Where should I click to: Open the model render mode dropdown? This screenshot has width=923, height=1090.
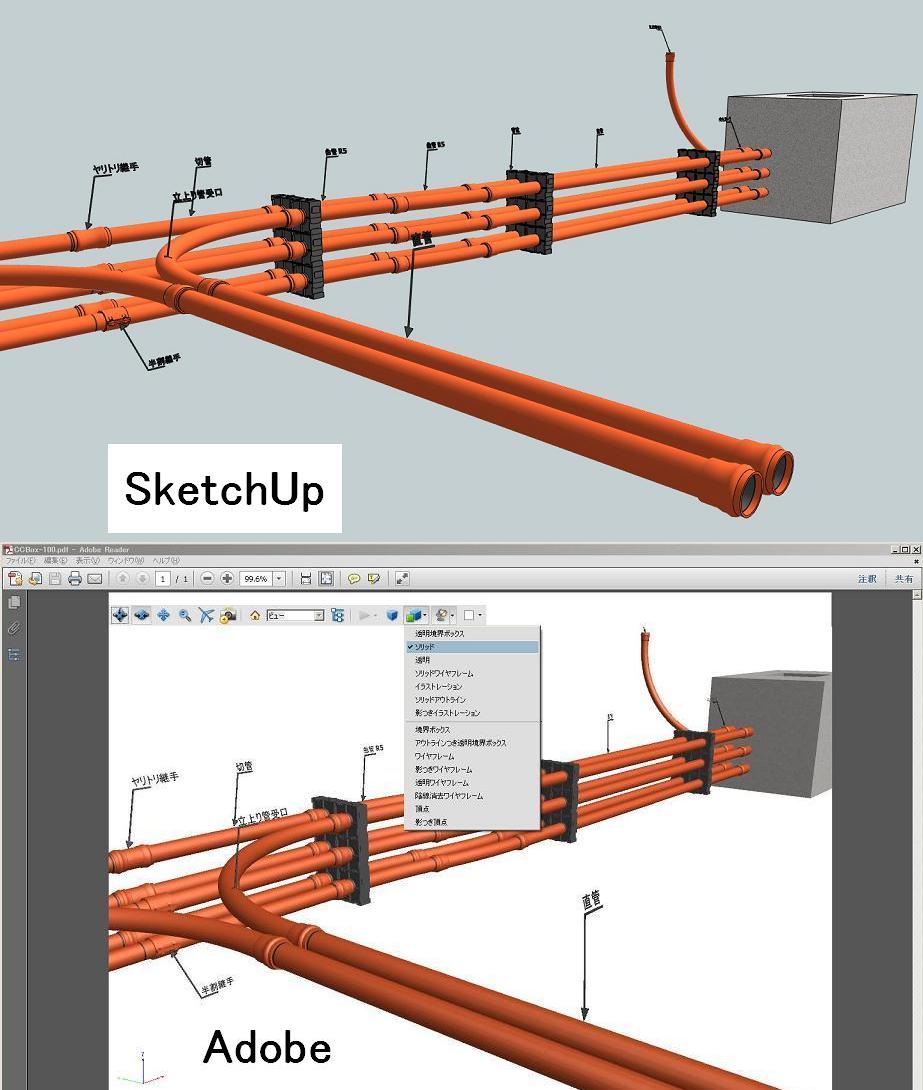click(x=416, y=615)
